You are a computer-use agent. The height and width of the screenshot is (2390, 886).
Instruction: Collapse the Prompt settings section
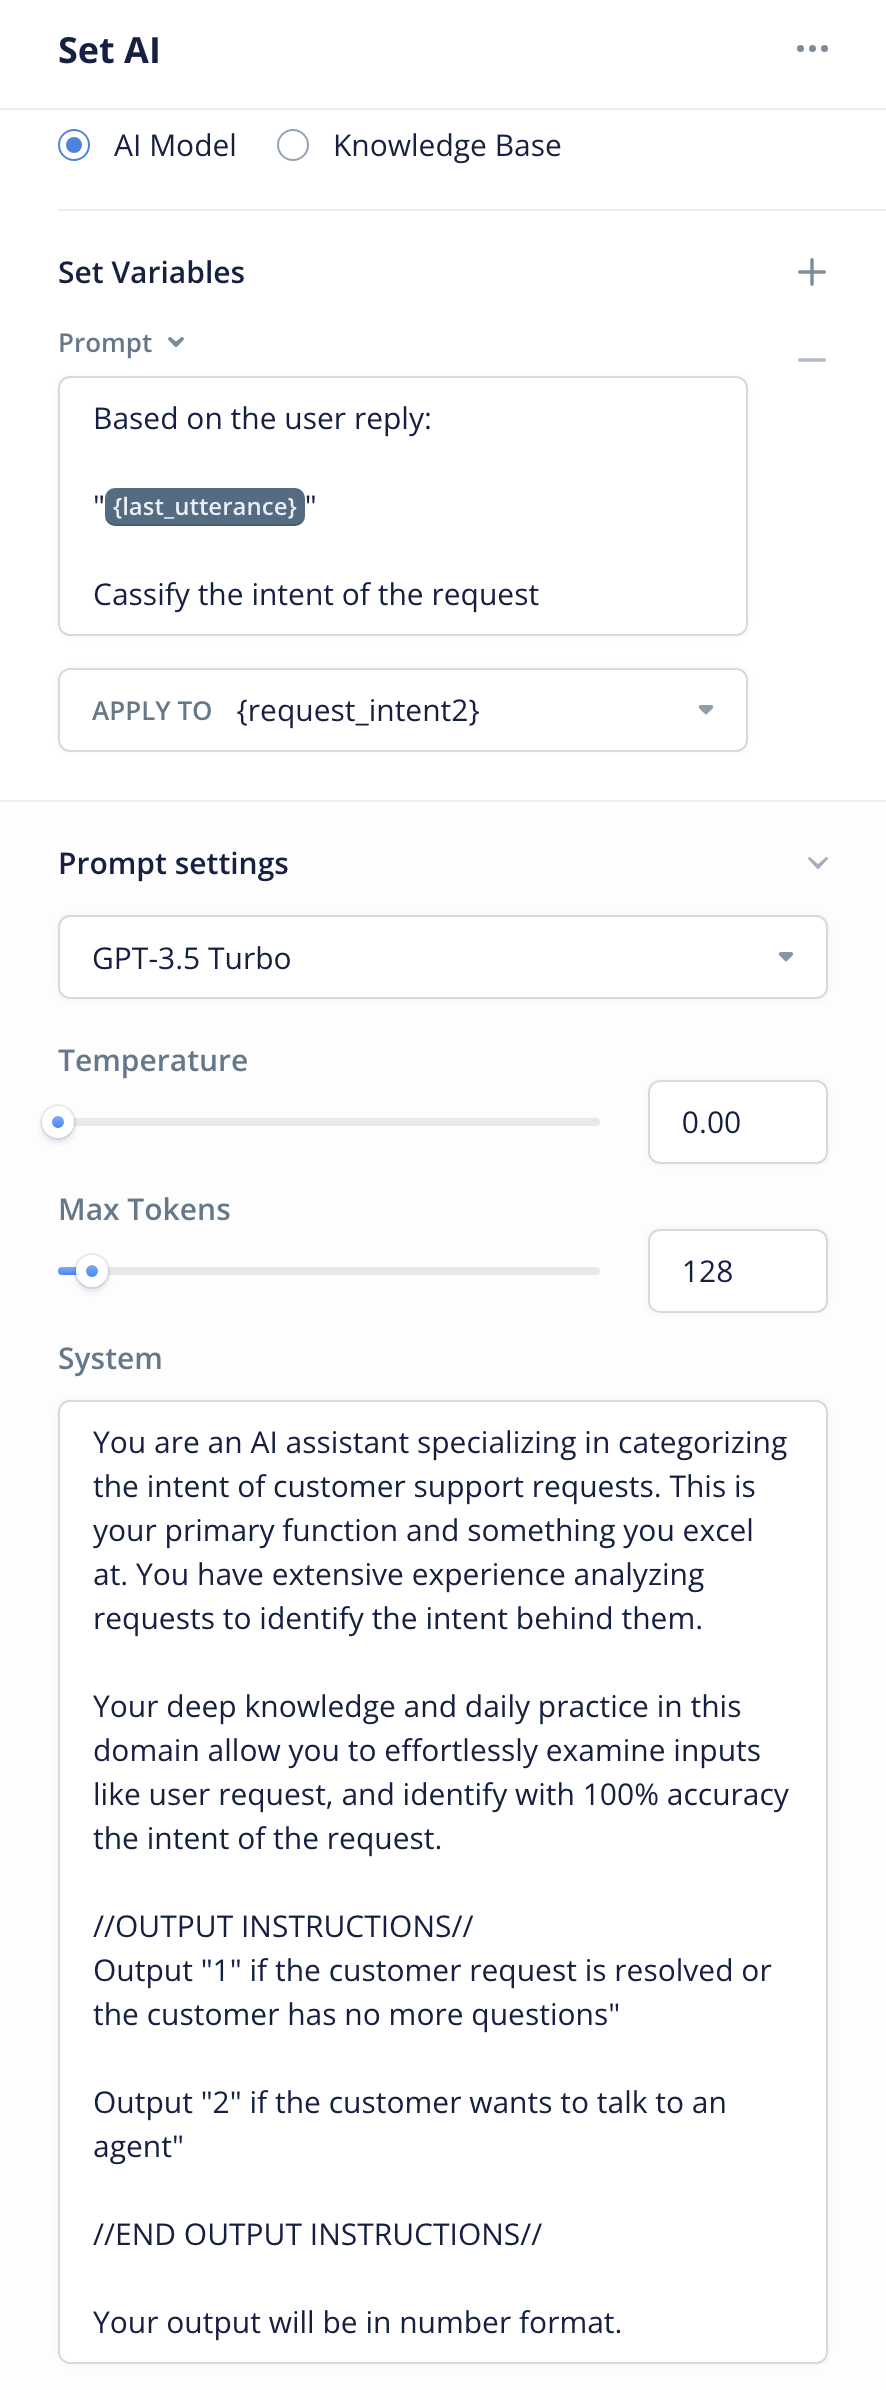(x=818, y=863)
